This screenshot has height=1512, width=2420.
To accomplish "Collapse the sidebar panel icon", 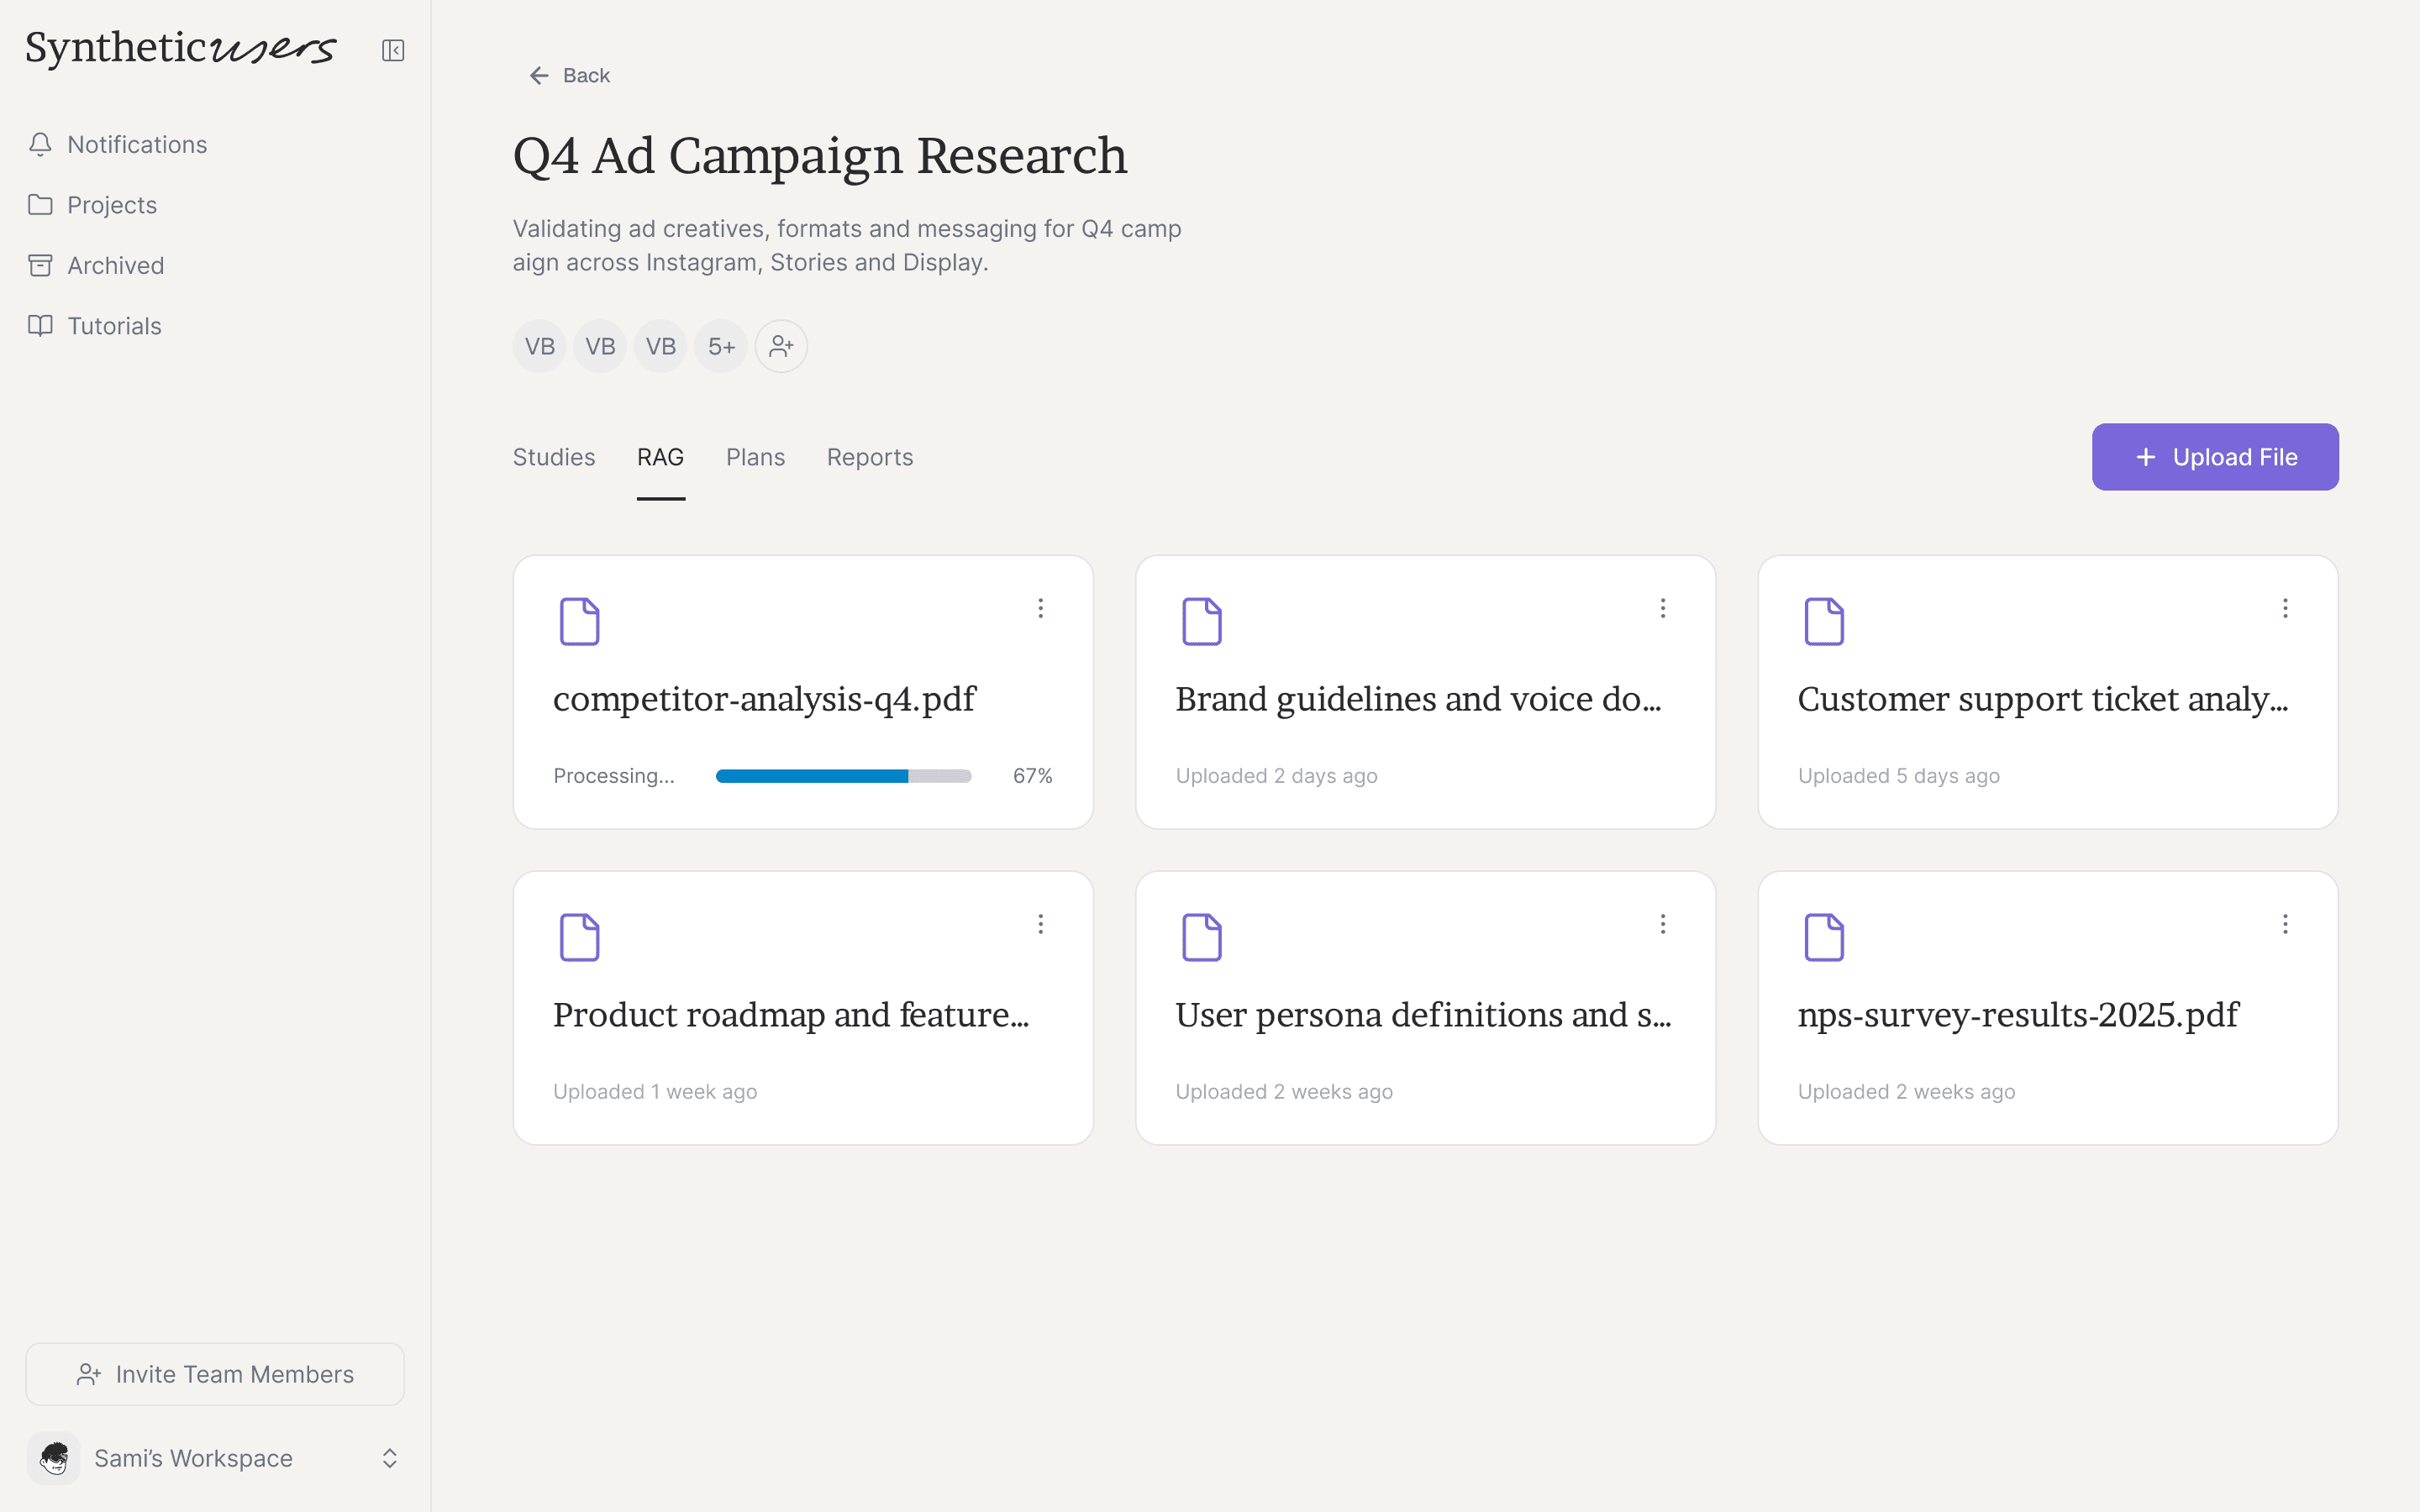I will [393, 50].
